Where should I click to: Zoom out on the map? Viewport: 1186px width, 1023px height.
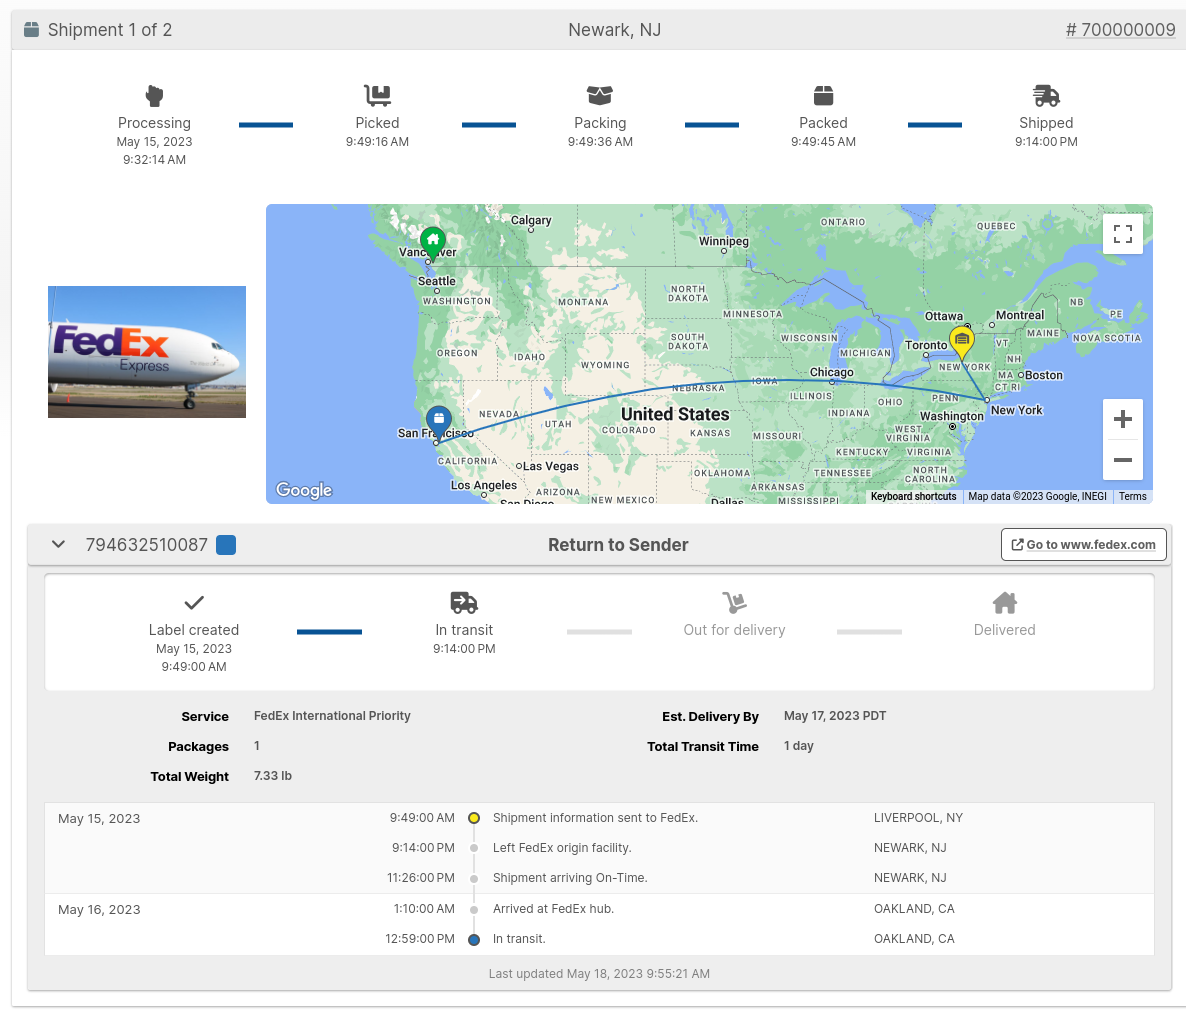click(x=1122, y=460)
